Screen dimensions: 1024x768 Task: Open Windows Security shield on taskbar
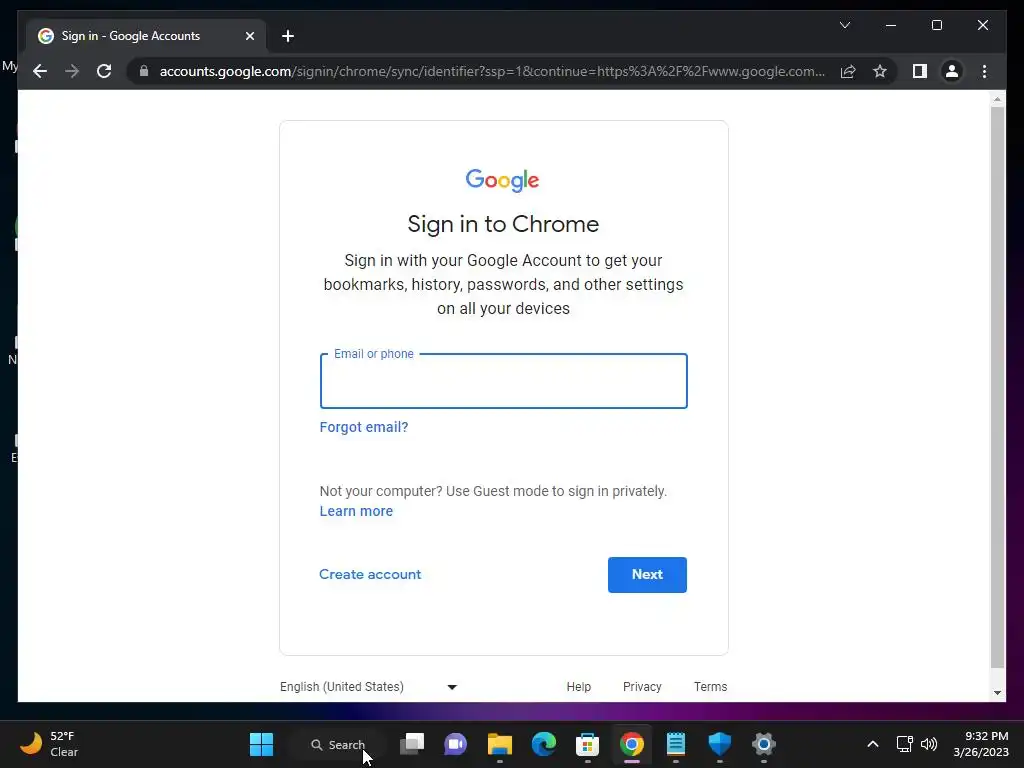(x=720, y=744)
